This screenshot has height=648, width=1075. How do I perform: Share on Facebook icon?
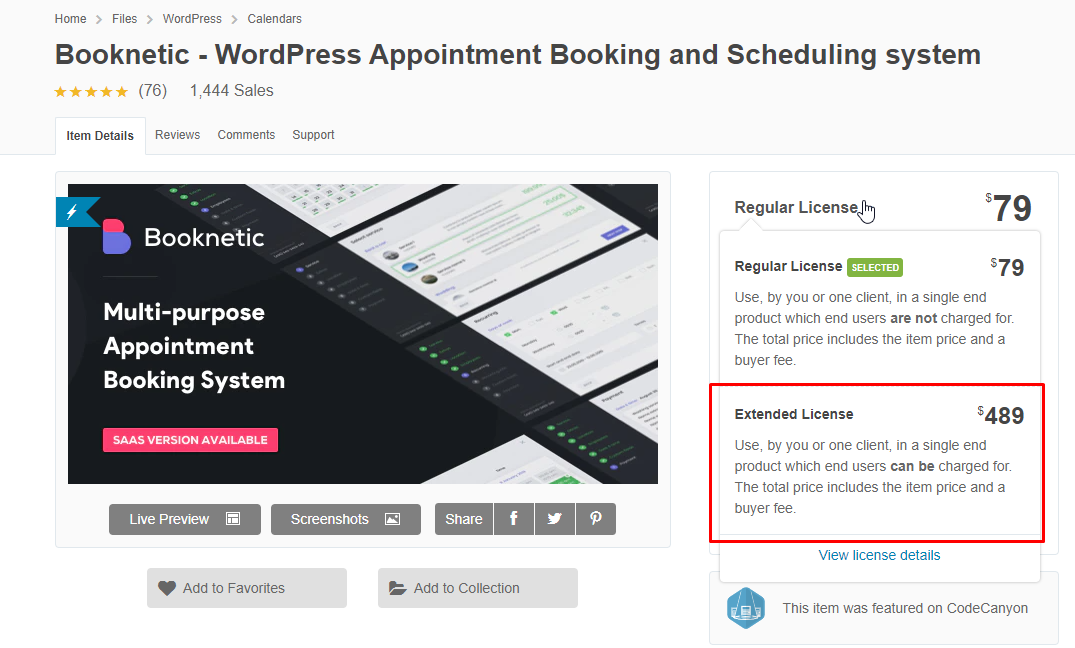[514, 519]
